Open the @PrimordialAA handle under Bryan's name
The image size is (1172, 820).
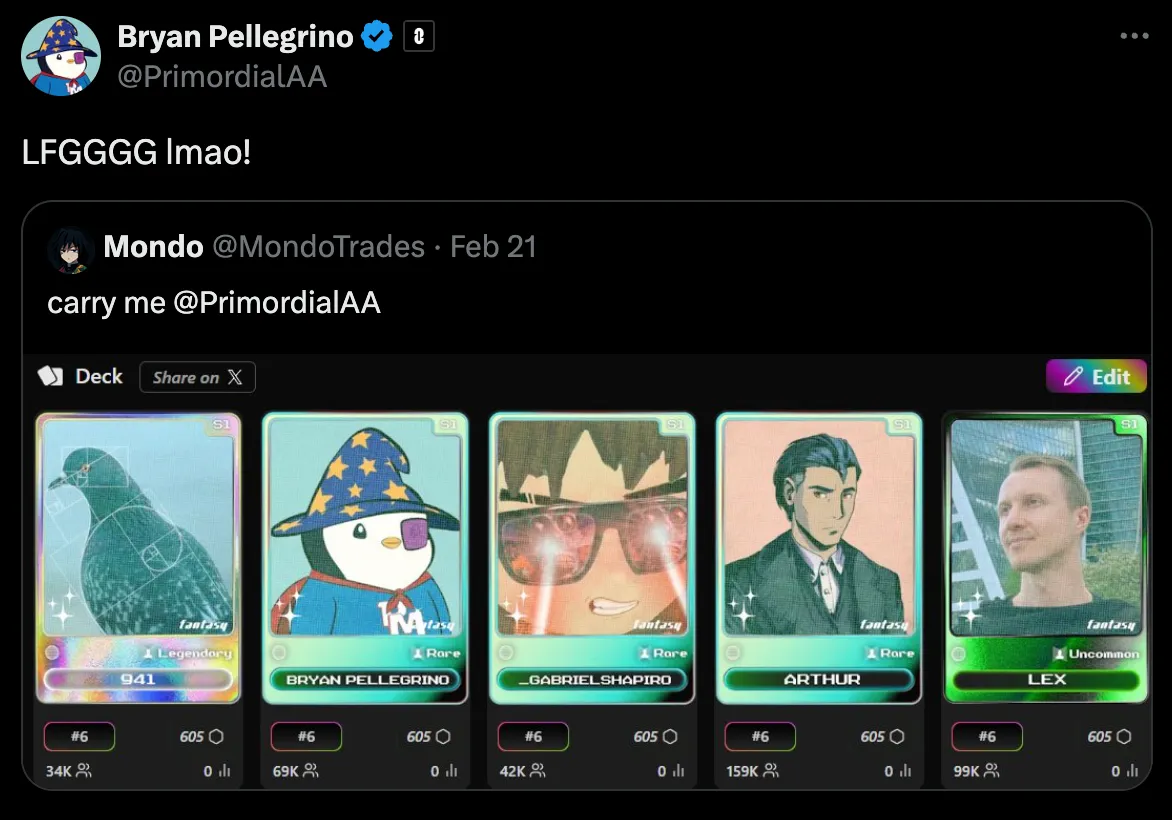point(222,76)
